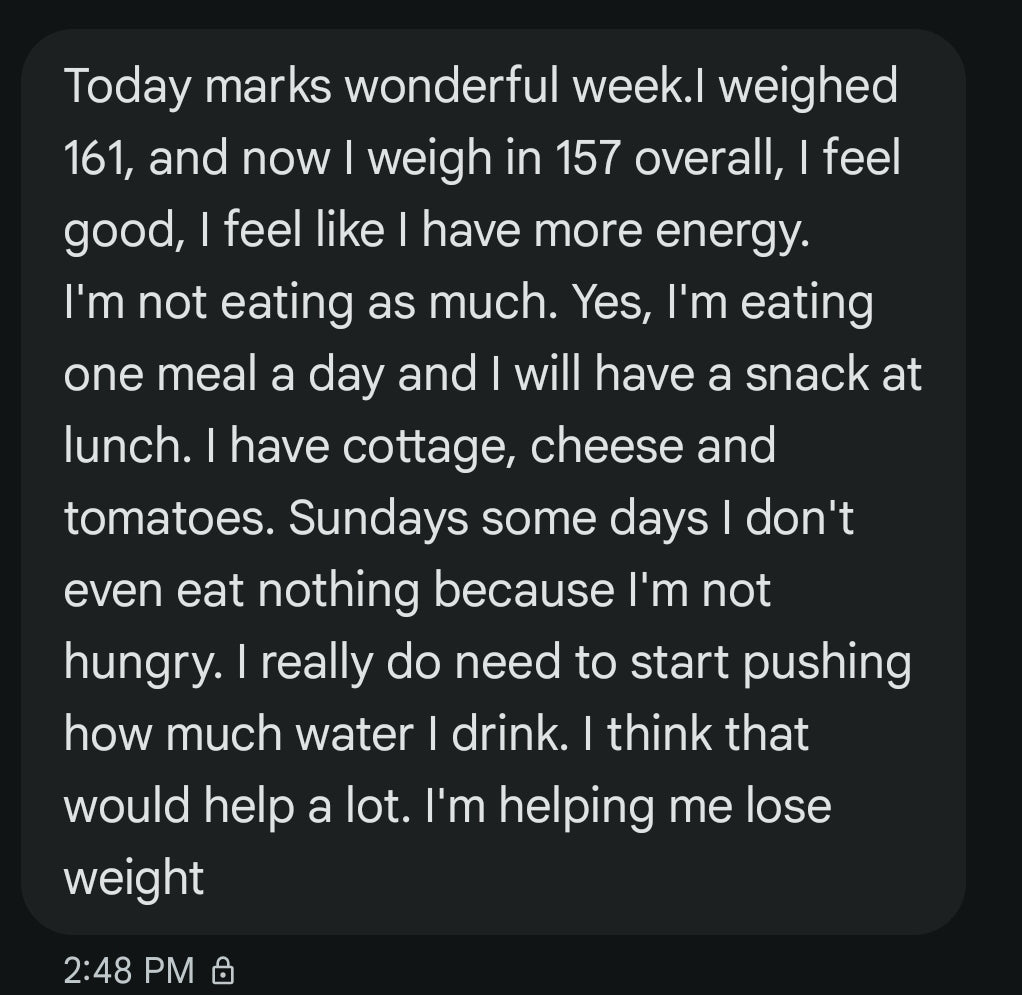
Task: Click the word "wonderful" in first line
Action: point(458,87)
